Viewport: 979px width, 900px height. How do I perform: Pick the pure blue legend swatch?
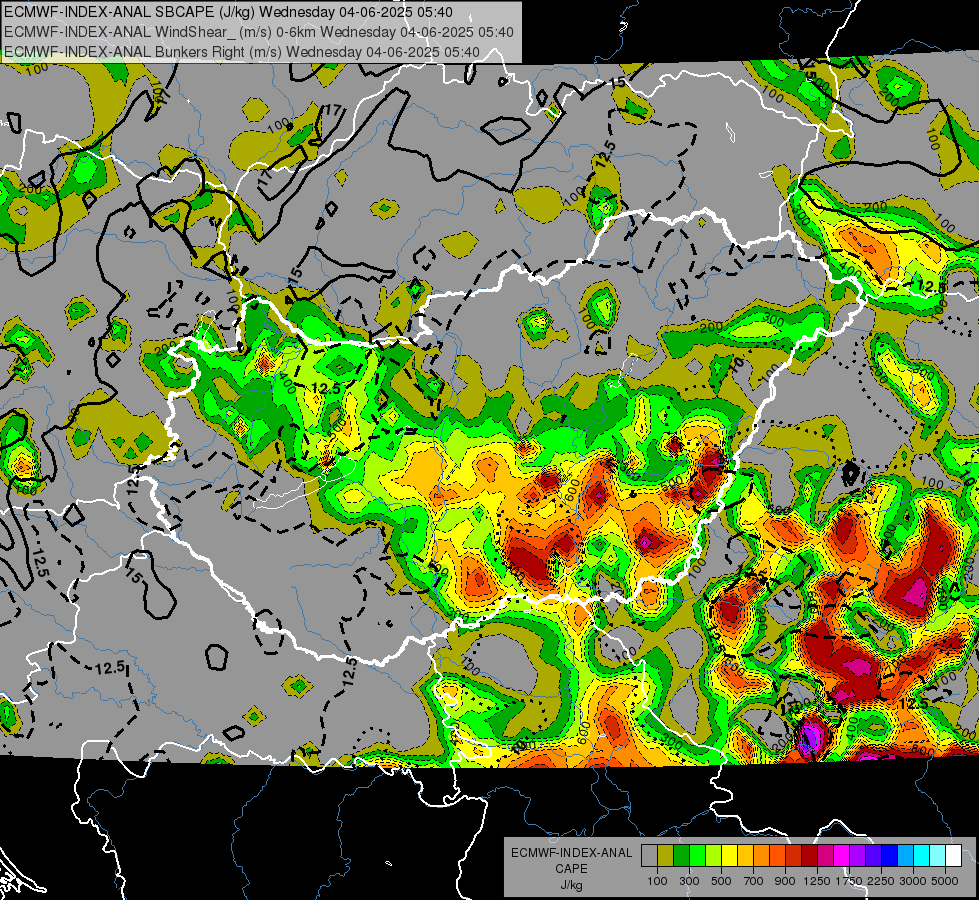tap(890, 856)
